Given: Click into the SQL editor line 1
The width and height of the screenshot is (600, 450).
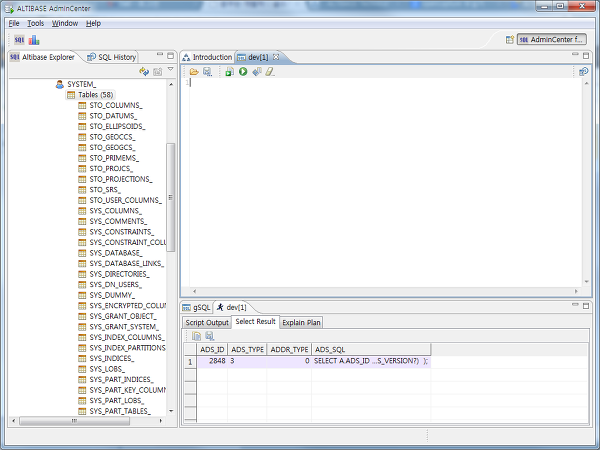Looking at the screenshot, I should click(386, 83).
